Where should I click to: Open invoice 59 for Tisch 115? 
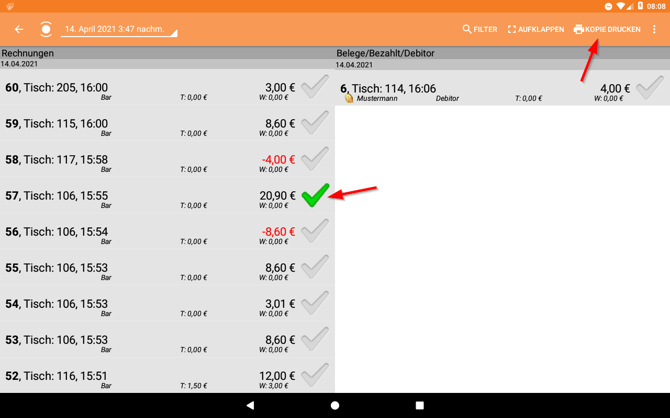click(150, 124)
